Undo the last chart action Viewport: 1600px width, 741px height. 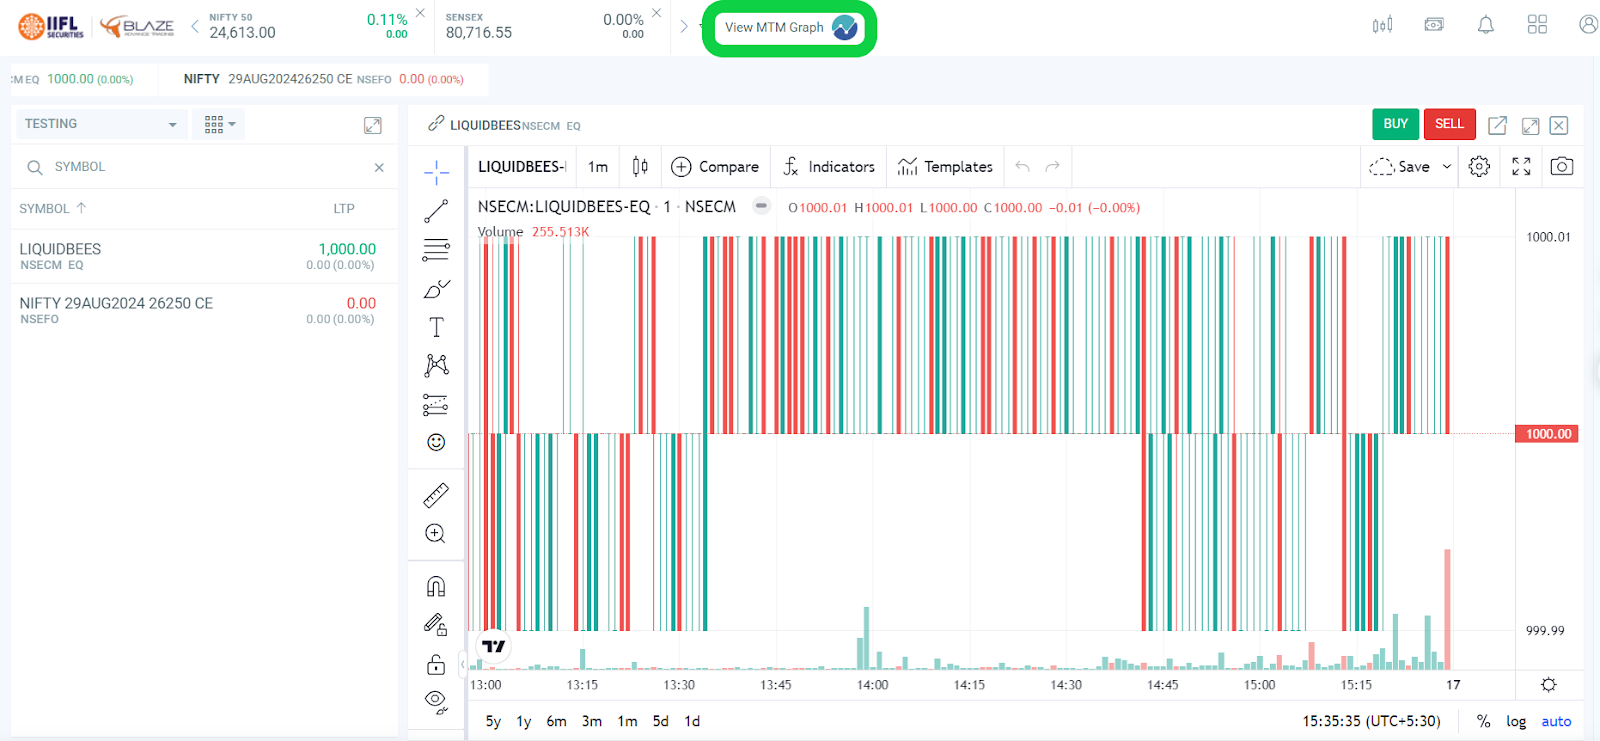1022,167
